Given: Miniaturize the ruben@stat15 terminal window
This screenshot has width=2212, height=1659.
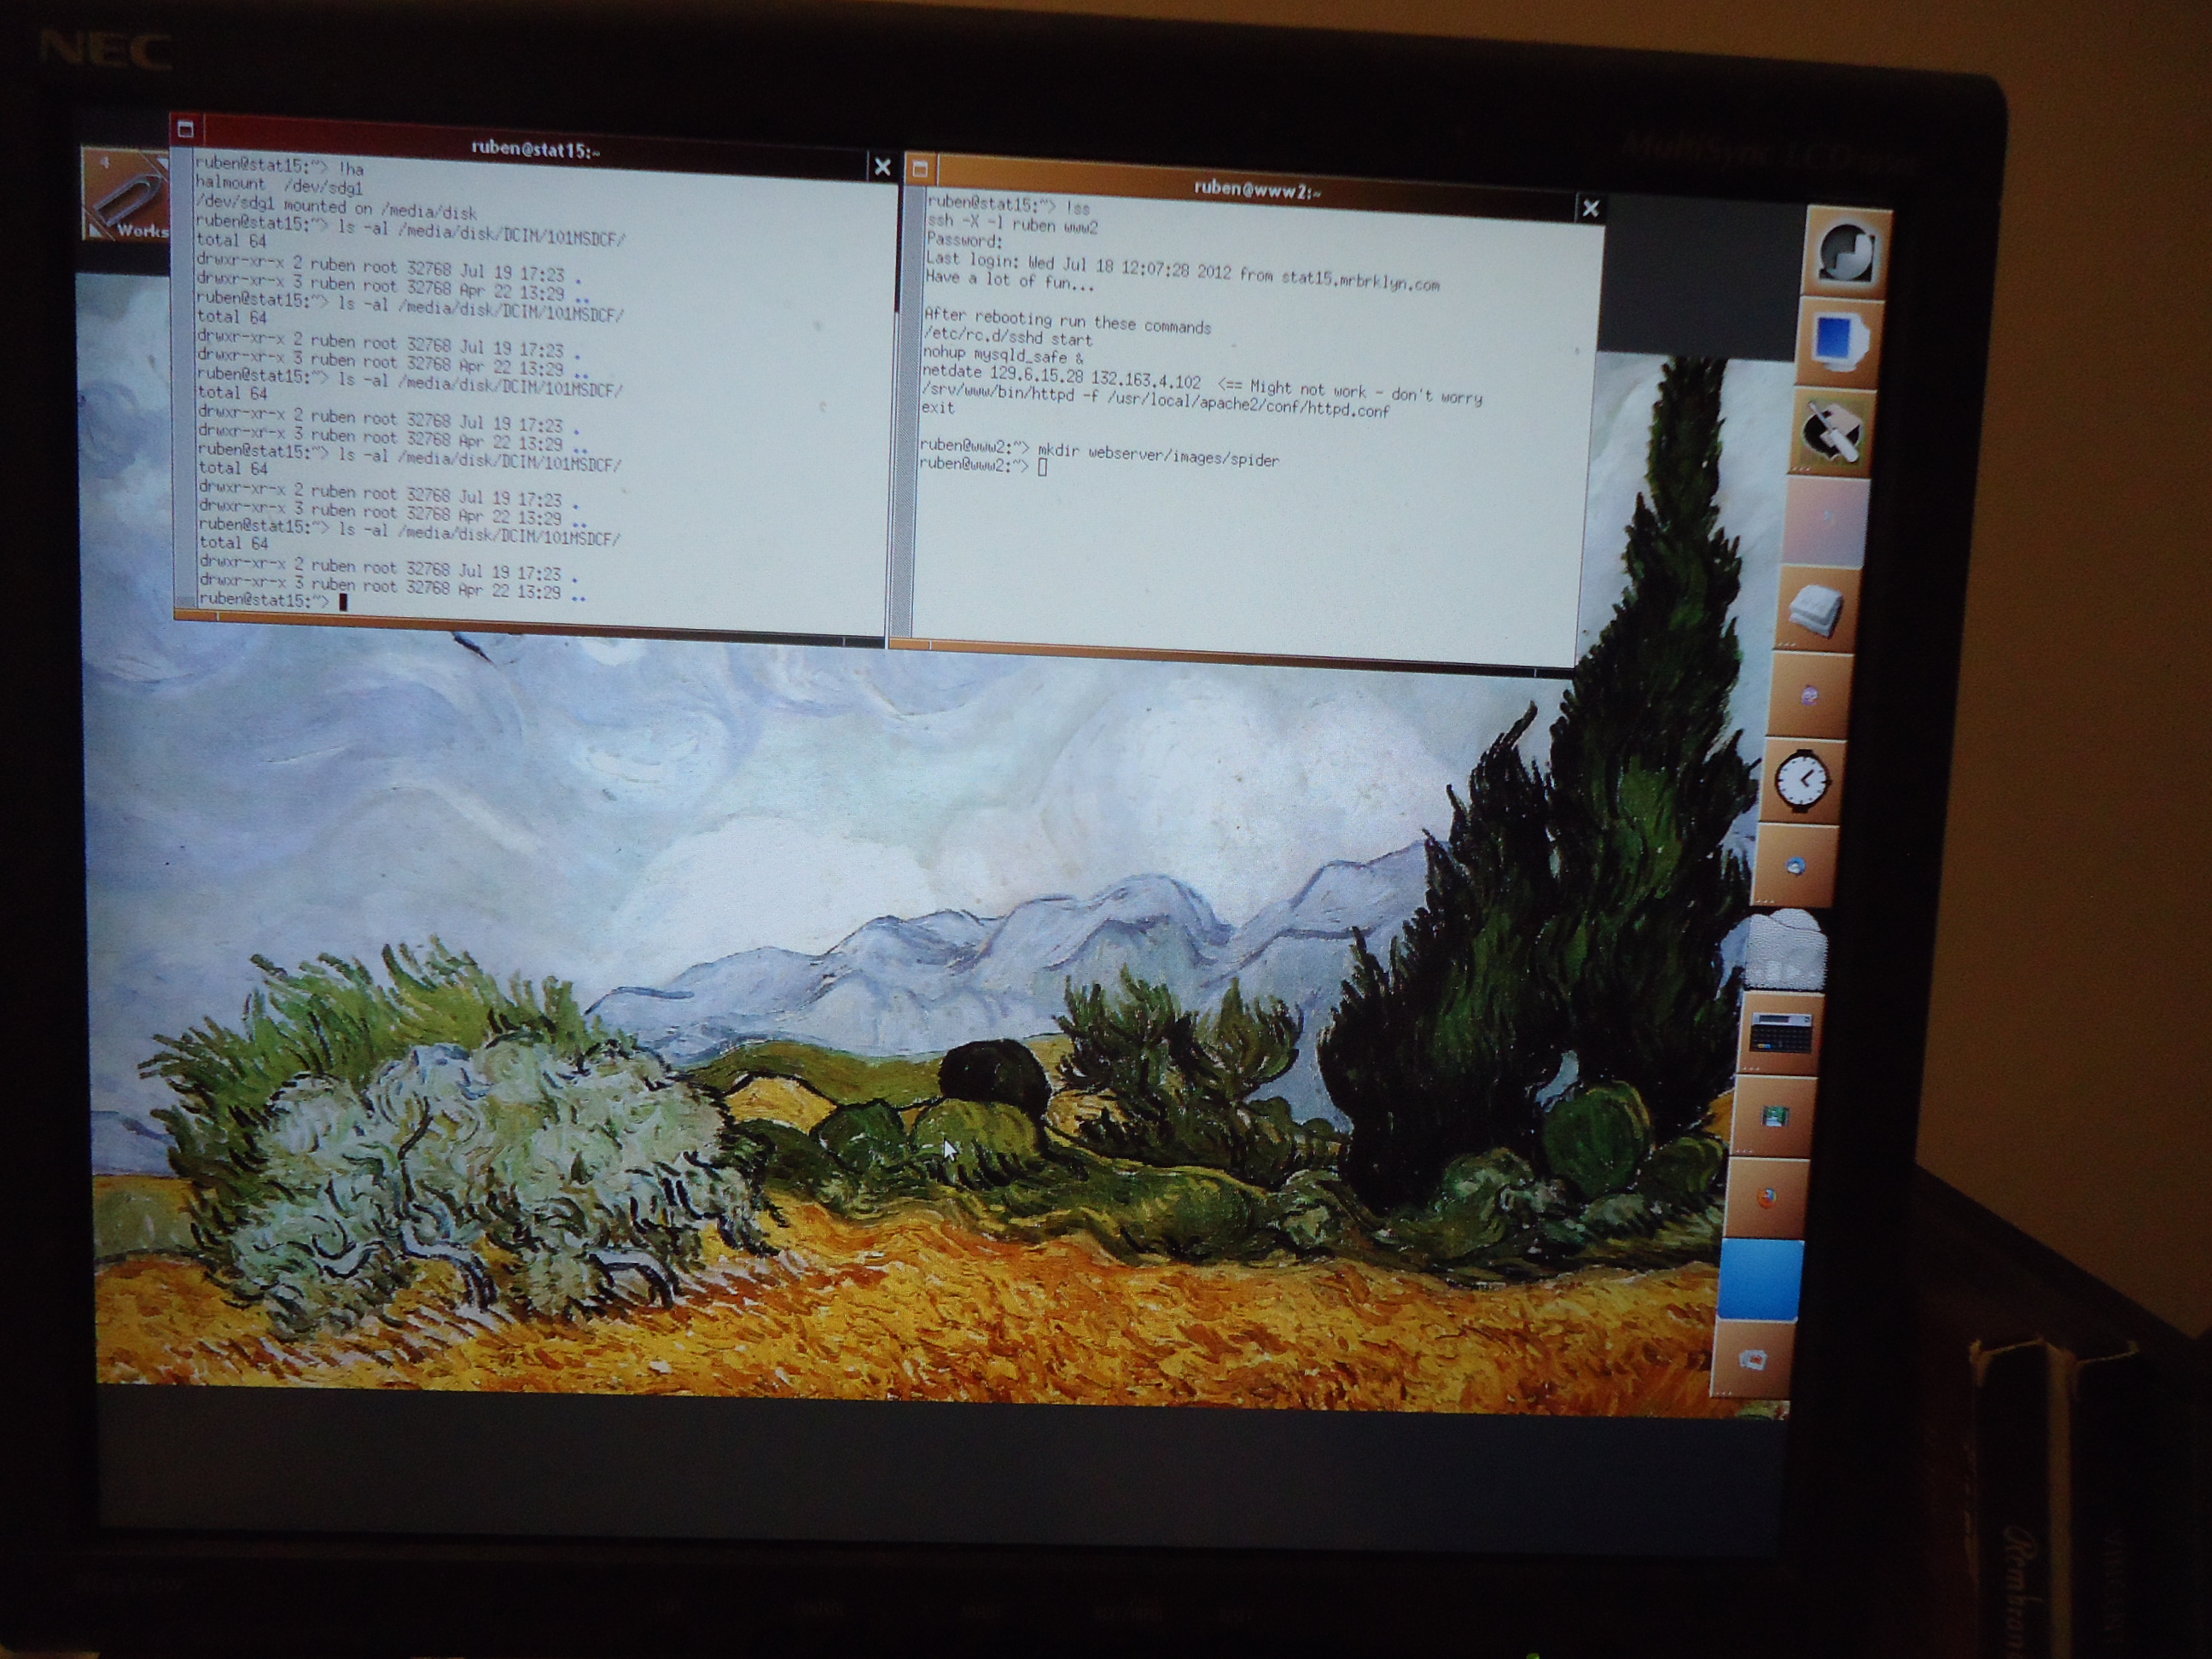Looking at the screenshot, I should click(186, 129).
